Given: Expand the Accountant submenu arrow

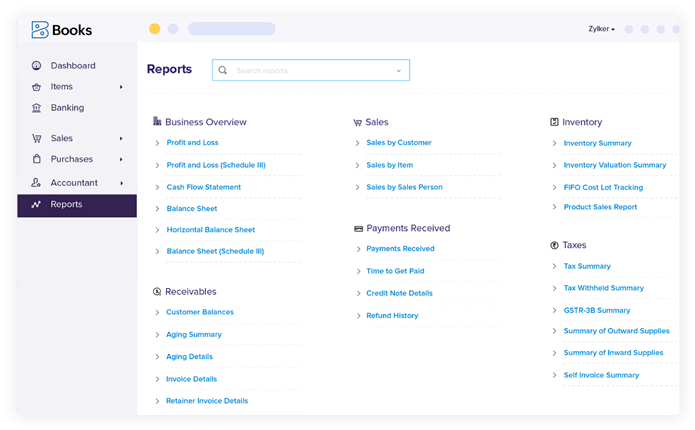Looking at the screenshot, I should pyautogui.click(x=121, y=183).
